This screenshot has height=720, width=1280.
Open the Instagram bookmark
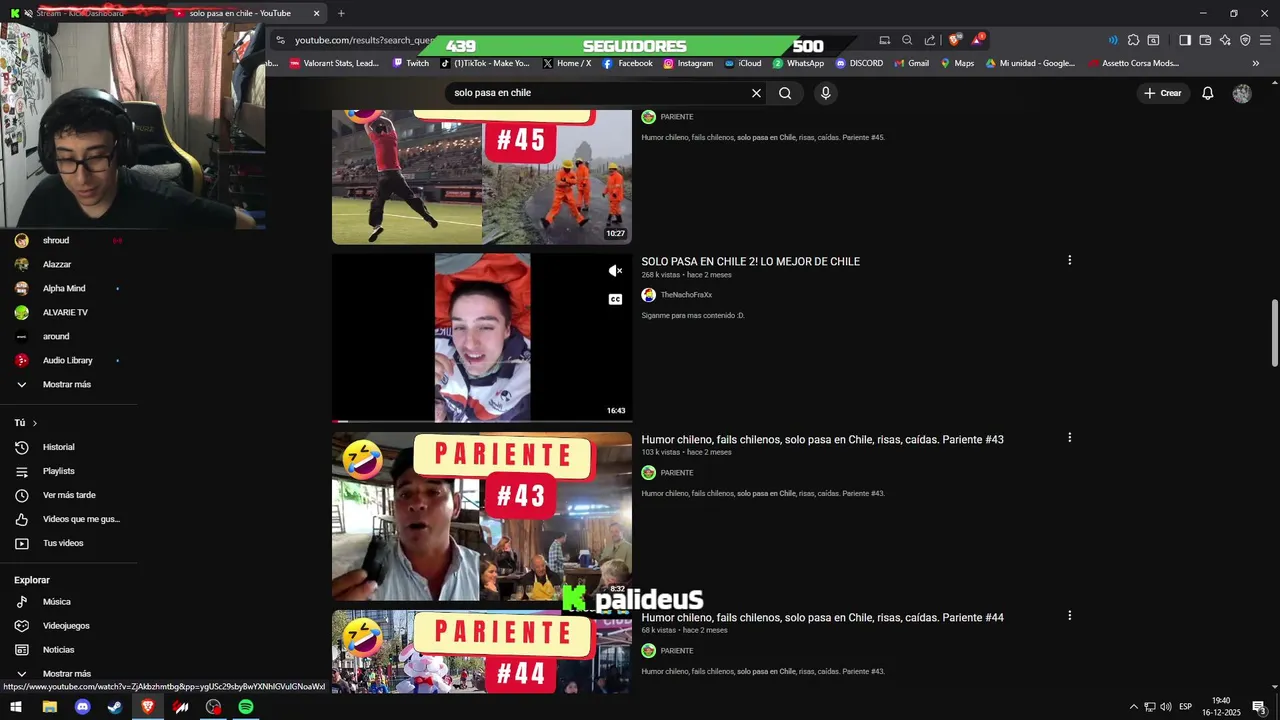click(689, 63)
